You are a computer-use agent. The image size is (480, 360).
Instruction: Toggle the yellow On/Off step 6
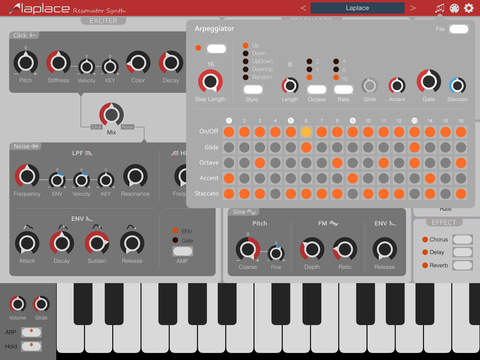click(x=306, y=132)
